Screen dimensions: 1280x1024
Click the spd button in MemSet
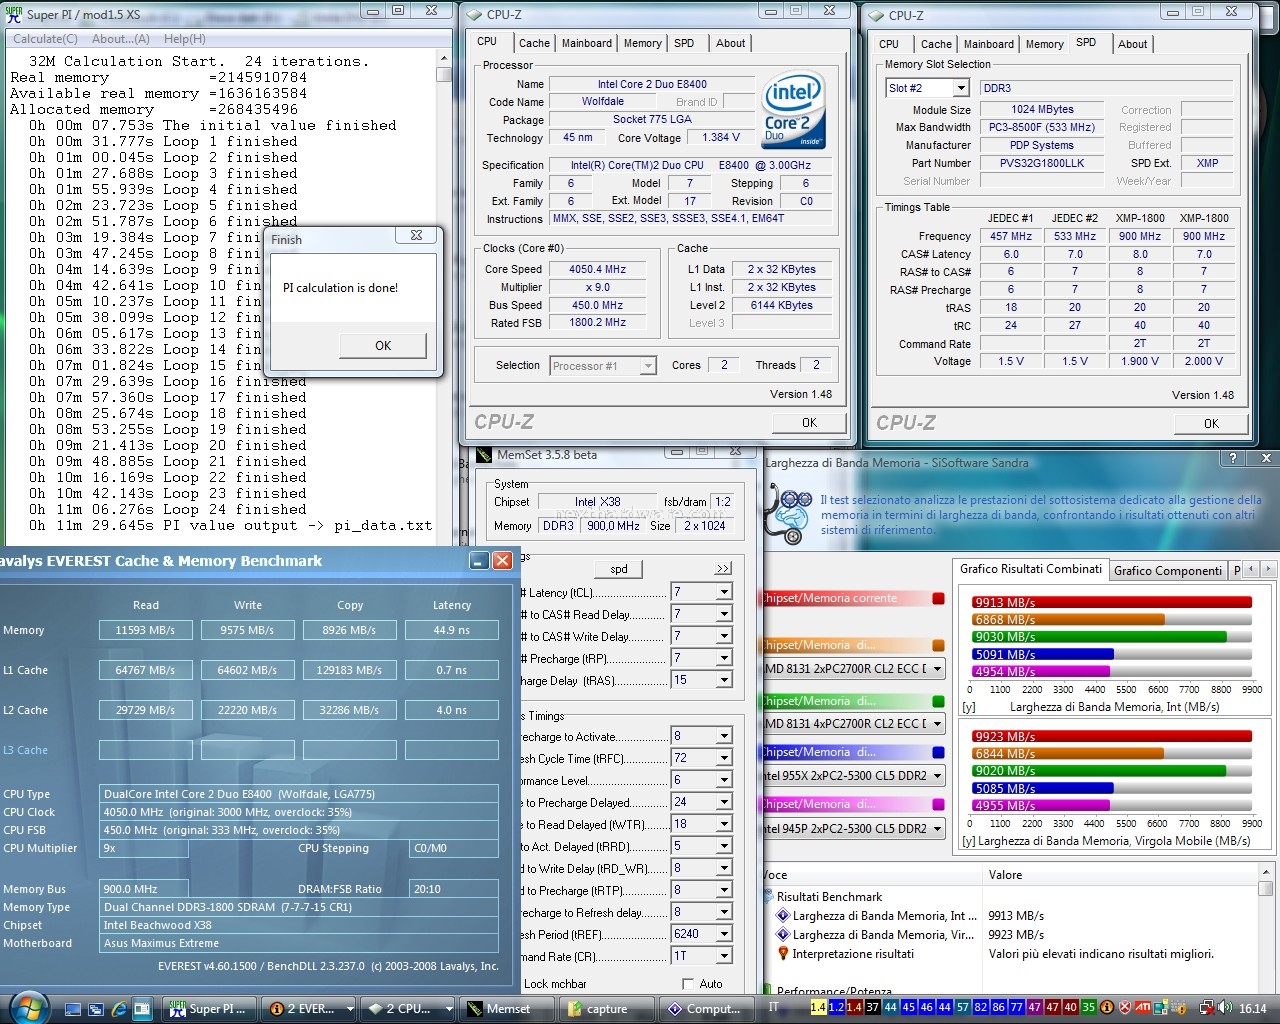[x=619, y=569]
